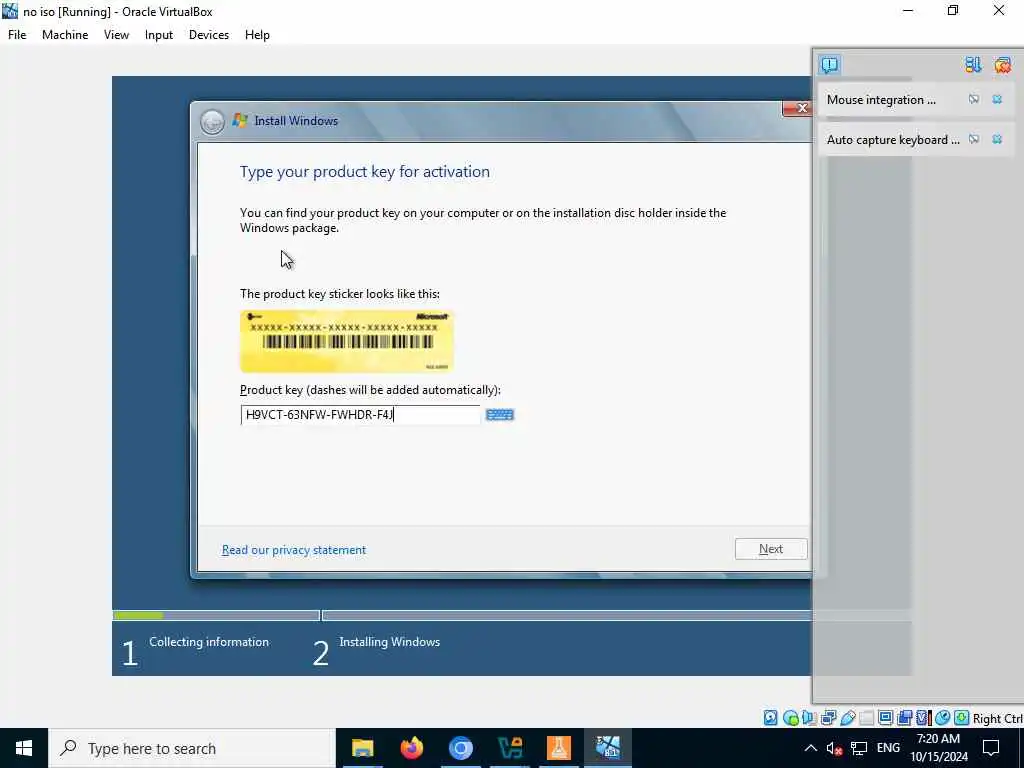Image resolution: width=1024 pixels, height=768 pixels.
Task: Open the Read our privacy statement link
Action: (294, 550)
